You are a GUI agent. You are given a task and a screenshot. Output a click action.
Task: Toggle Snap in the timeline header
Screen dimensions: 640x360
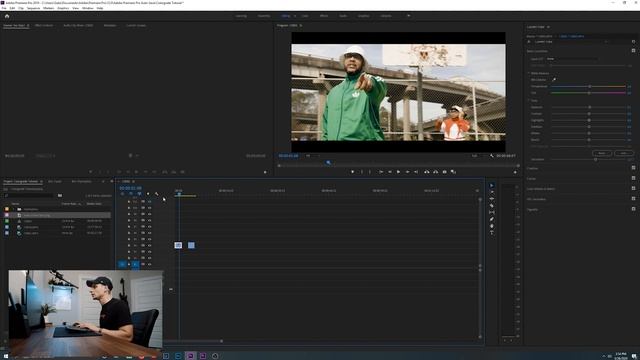click(x=131, y=193)
